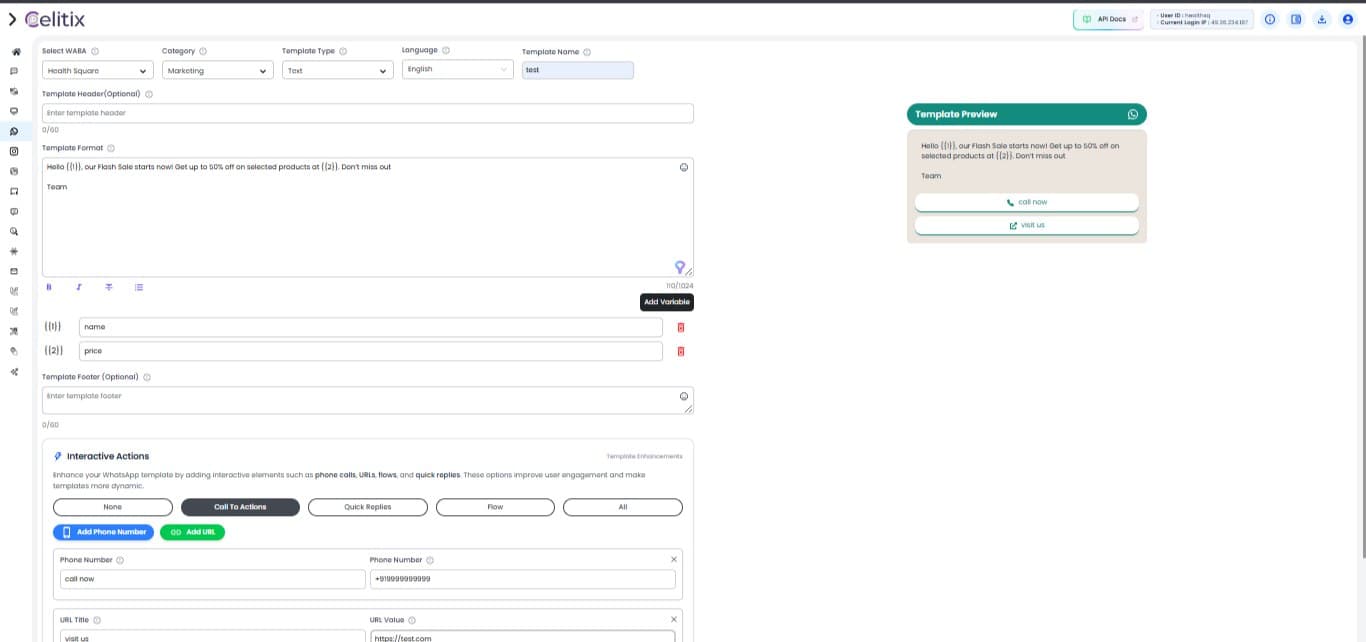The image size is (1366, 642).
Task: Select the All interactive actions option
Action: pyautogui.click(x=623, y=507)
